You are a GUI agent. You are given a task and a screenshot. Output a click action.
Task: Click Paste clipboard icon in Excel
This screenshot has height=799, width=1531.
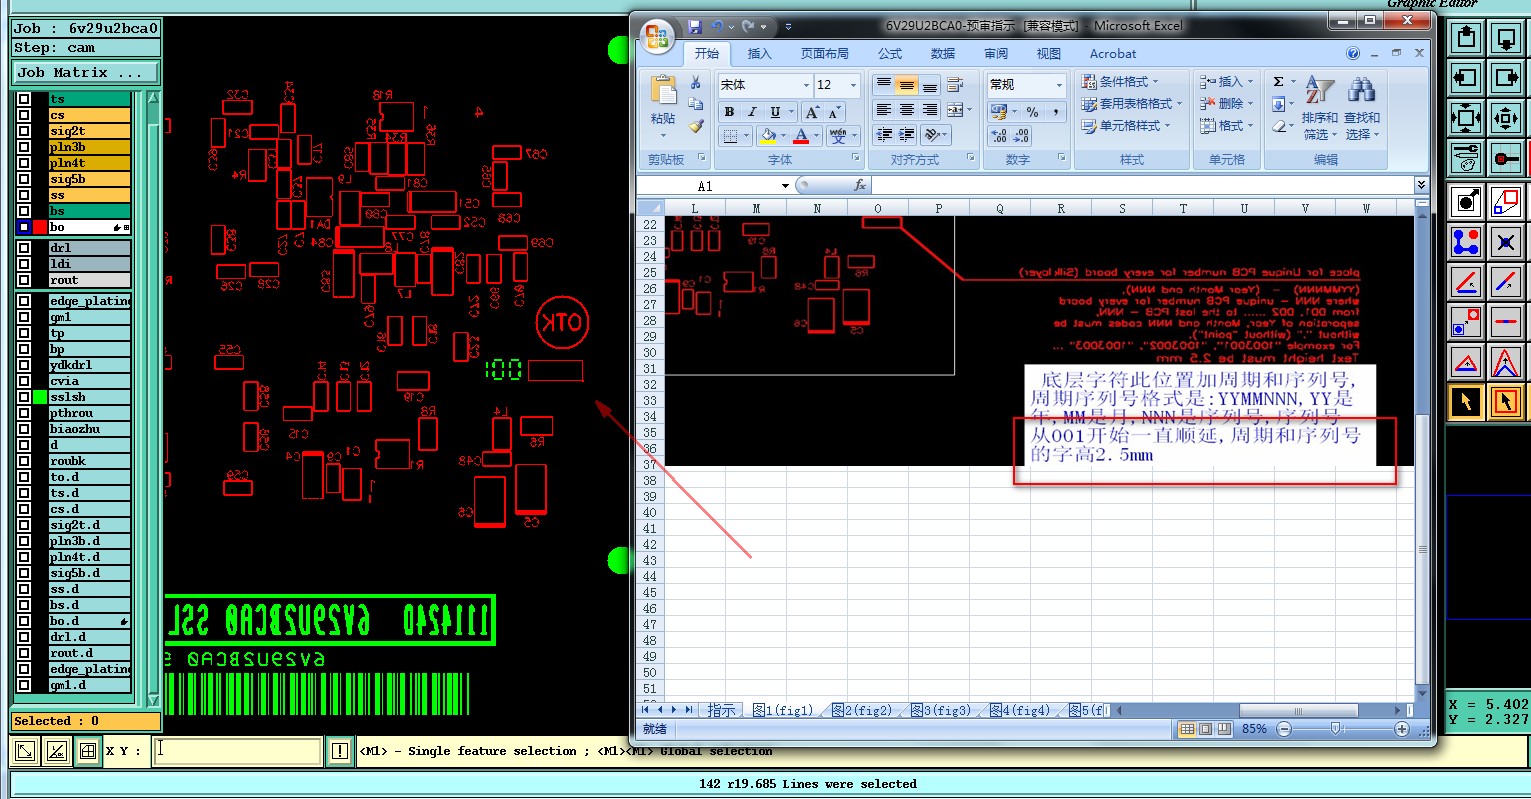[663, 91]
